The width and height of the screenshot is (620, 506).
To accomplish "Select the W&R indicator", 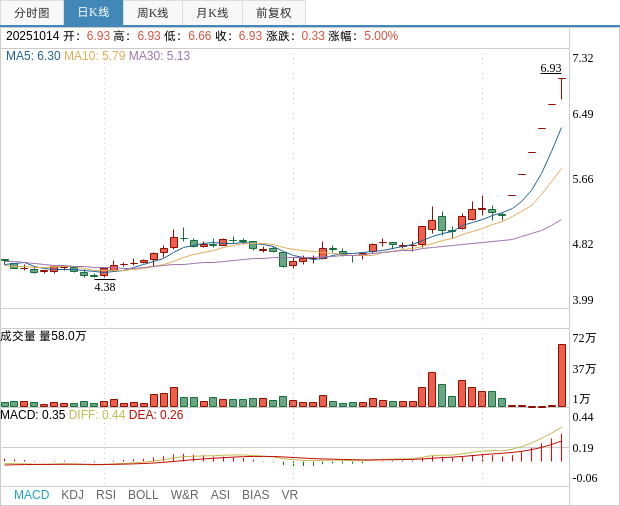I will pyautogui.click(x=184, y=495).
